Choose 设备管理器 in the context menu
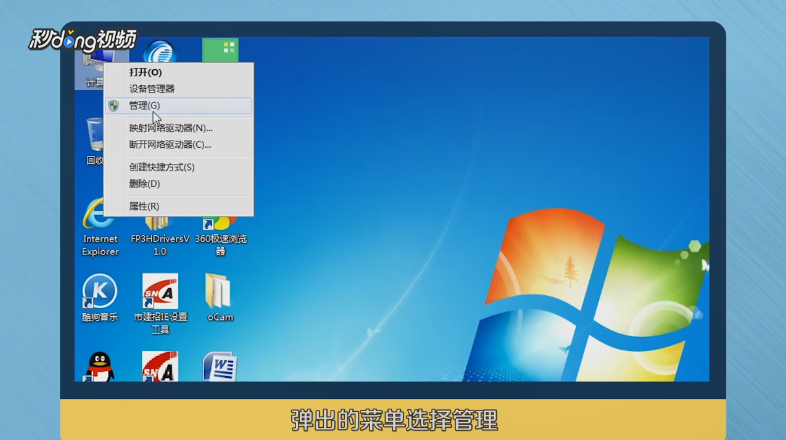The width and height of the screenshot is (786, 440). pyautogui.click(x=178, y=89)
